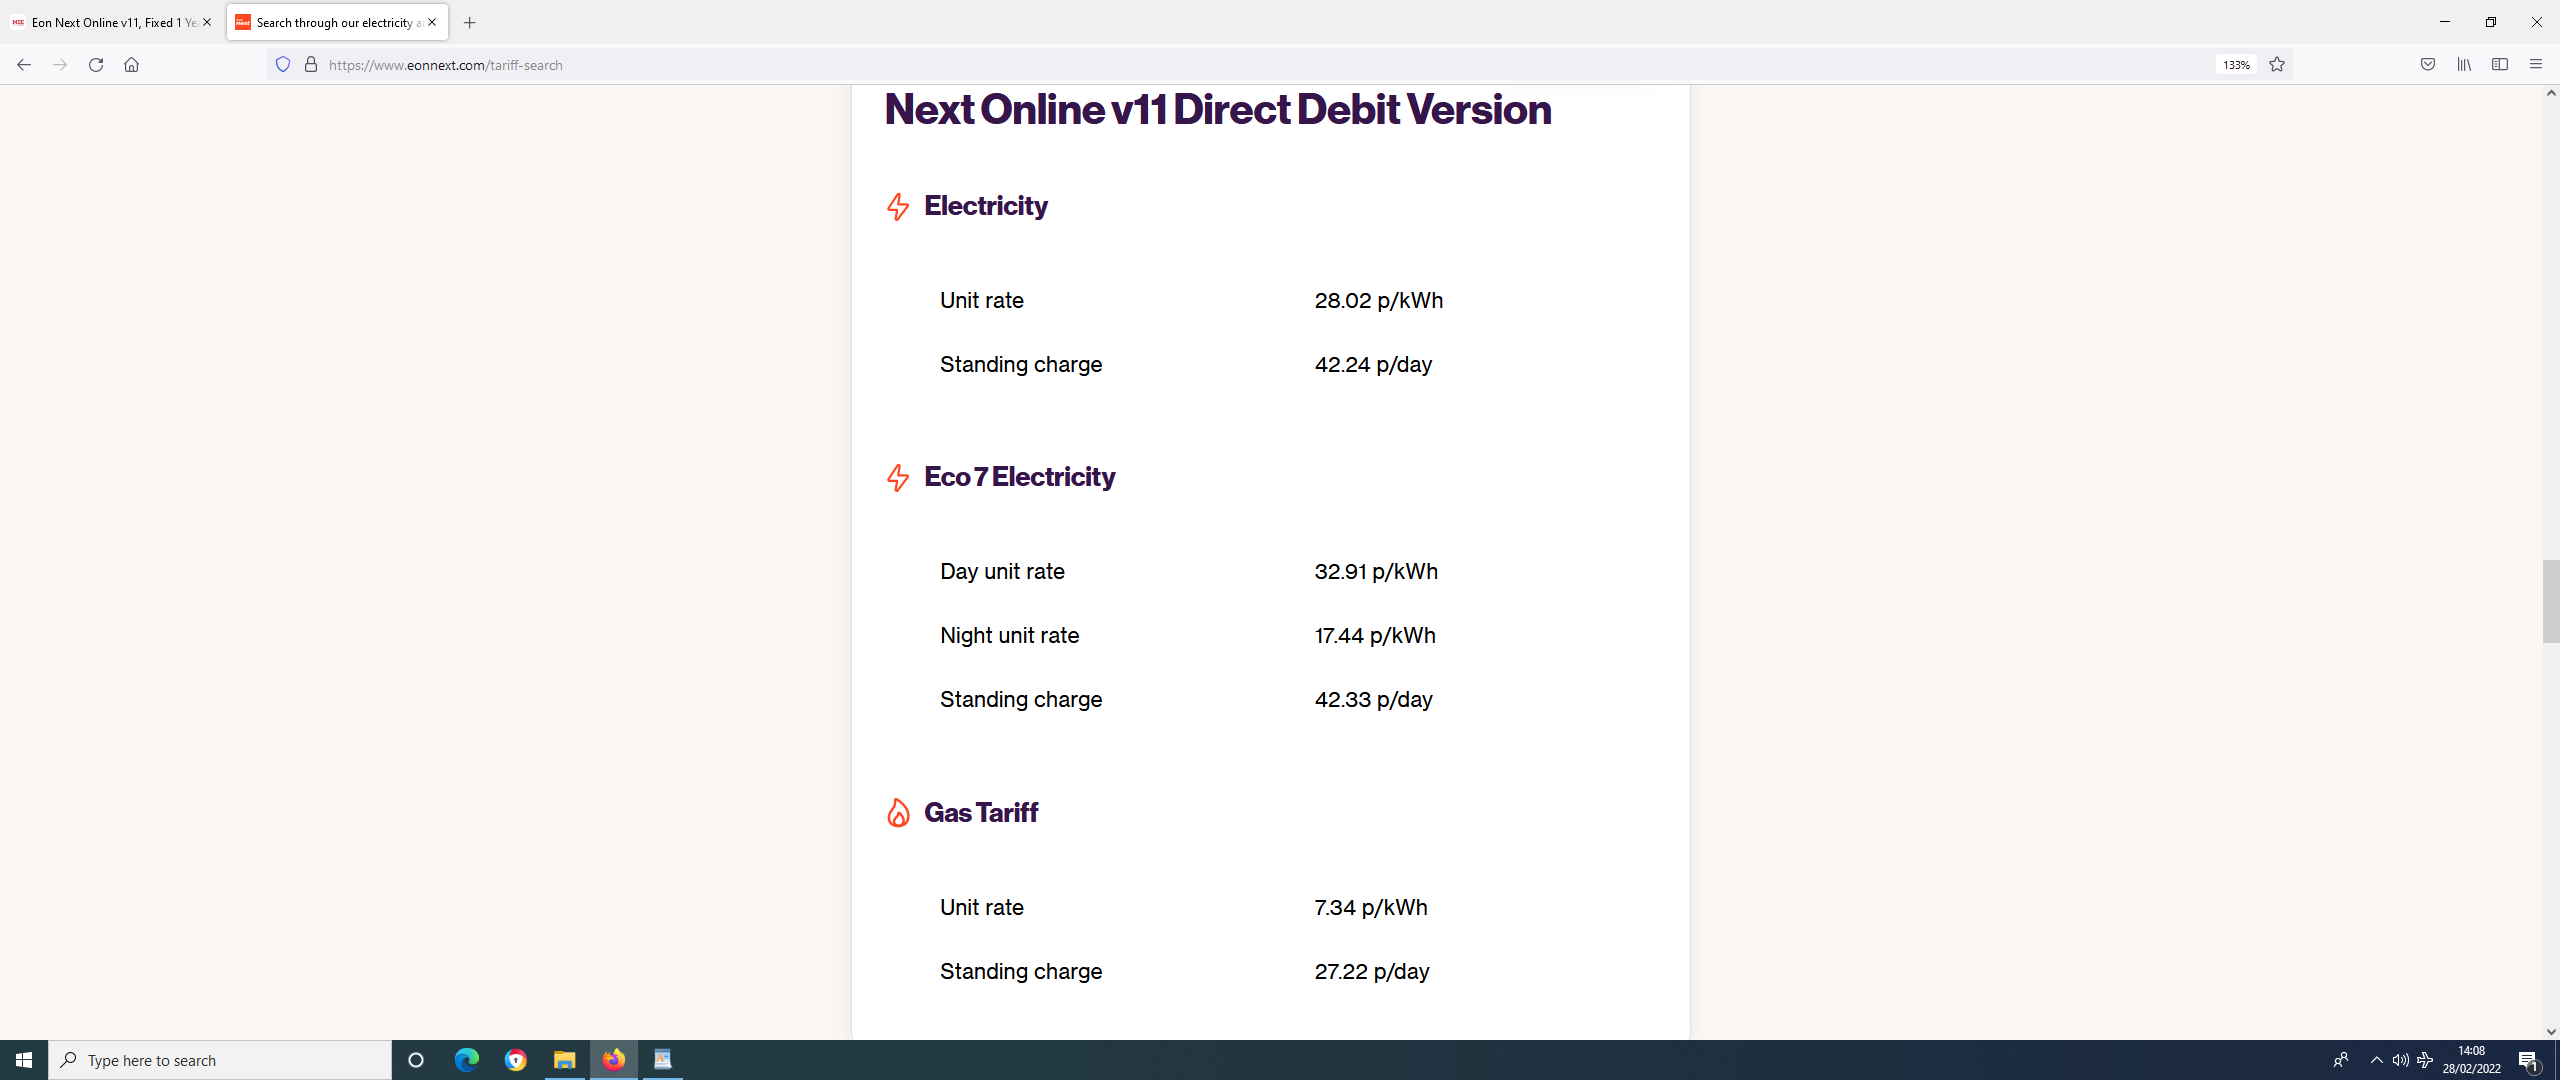Open the volume control

(2401, 1060)
